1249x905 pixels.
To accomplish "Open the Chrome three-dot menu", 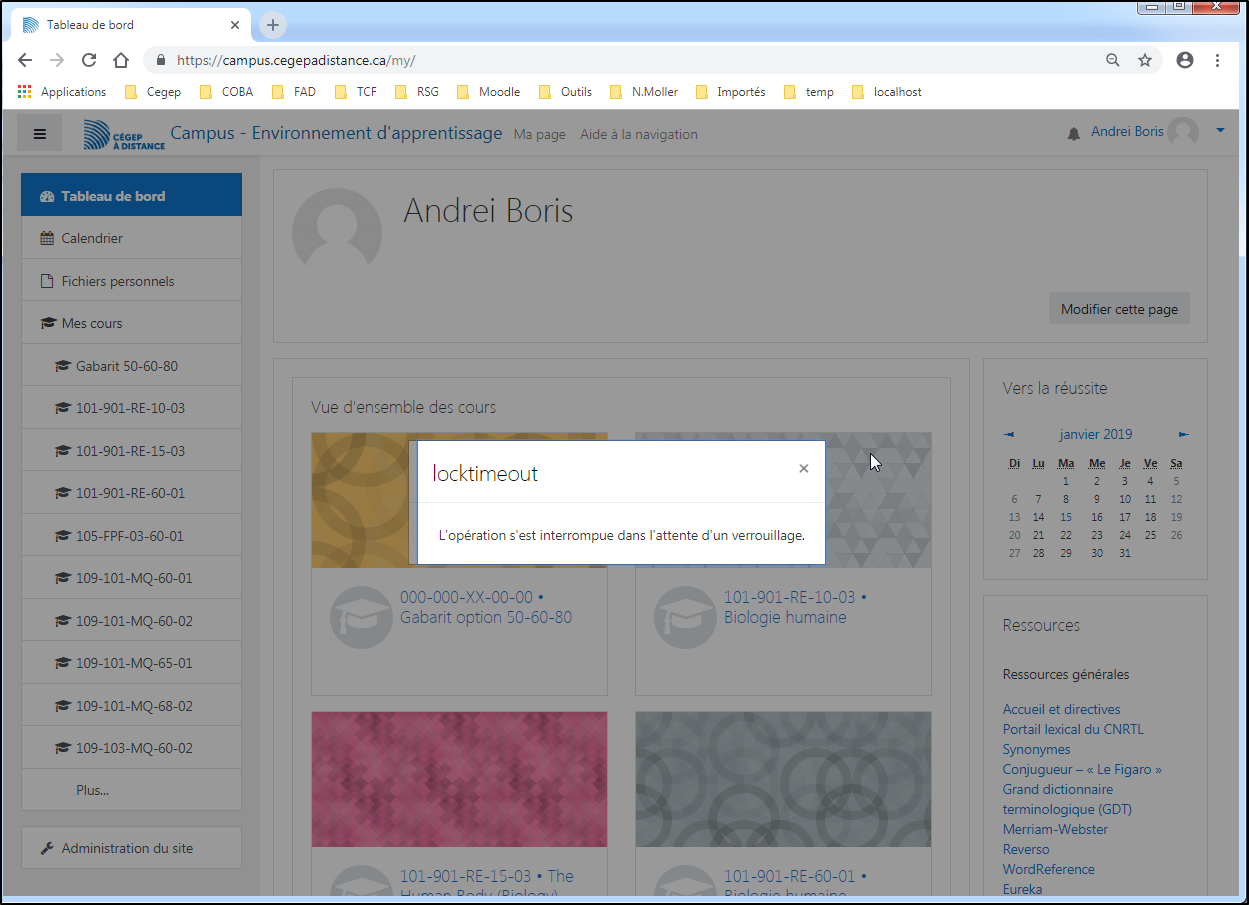I will point(1217,60).
